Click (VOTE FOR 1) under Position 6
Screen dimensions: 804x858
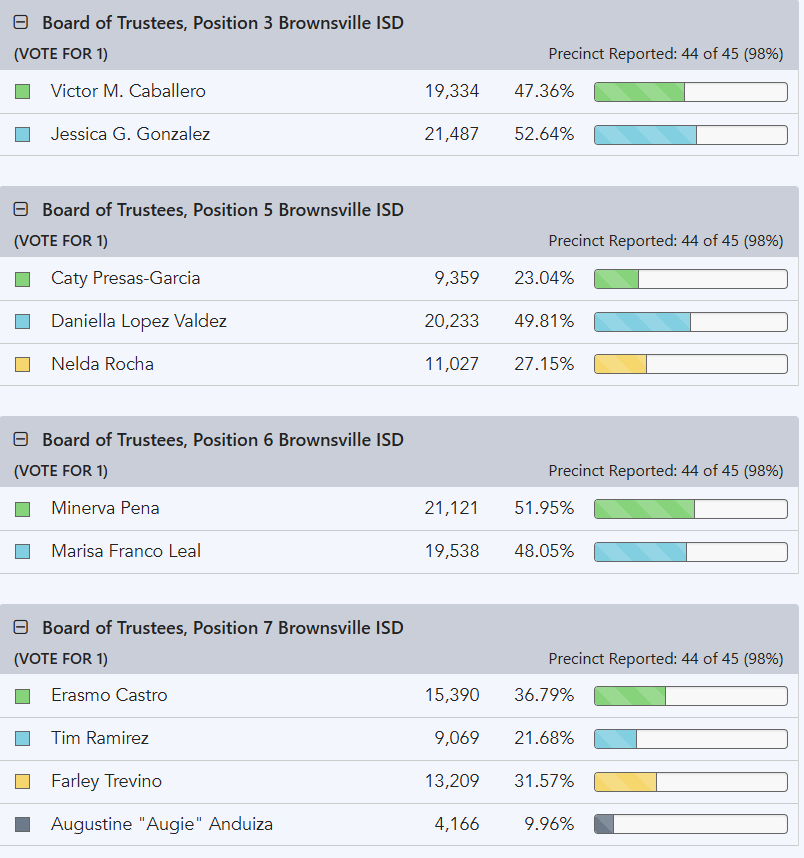(x=61, y=471)
